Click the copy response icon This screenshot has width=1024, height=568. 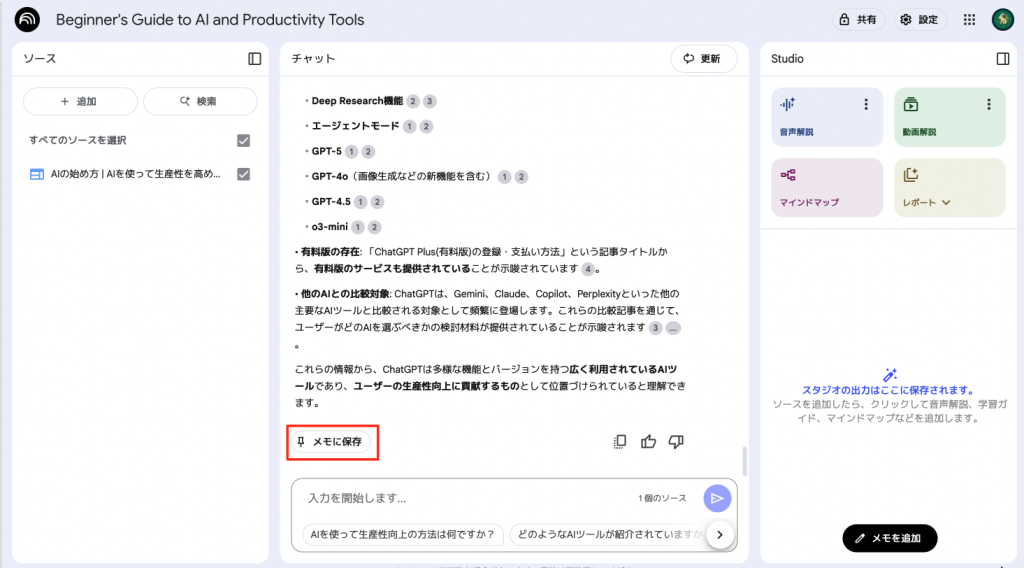(620, 441)
